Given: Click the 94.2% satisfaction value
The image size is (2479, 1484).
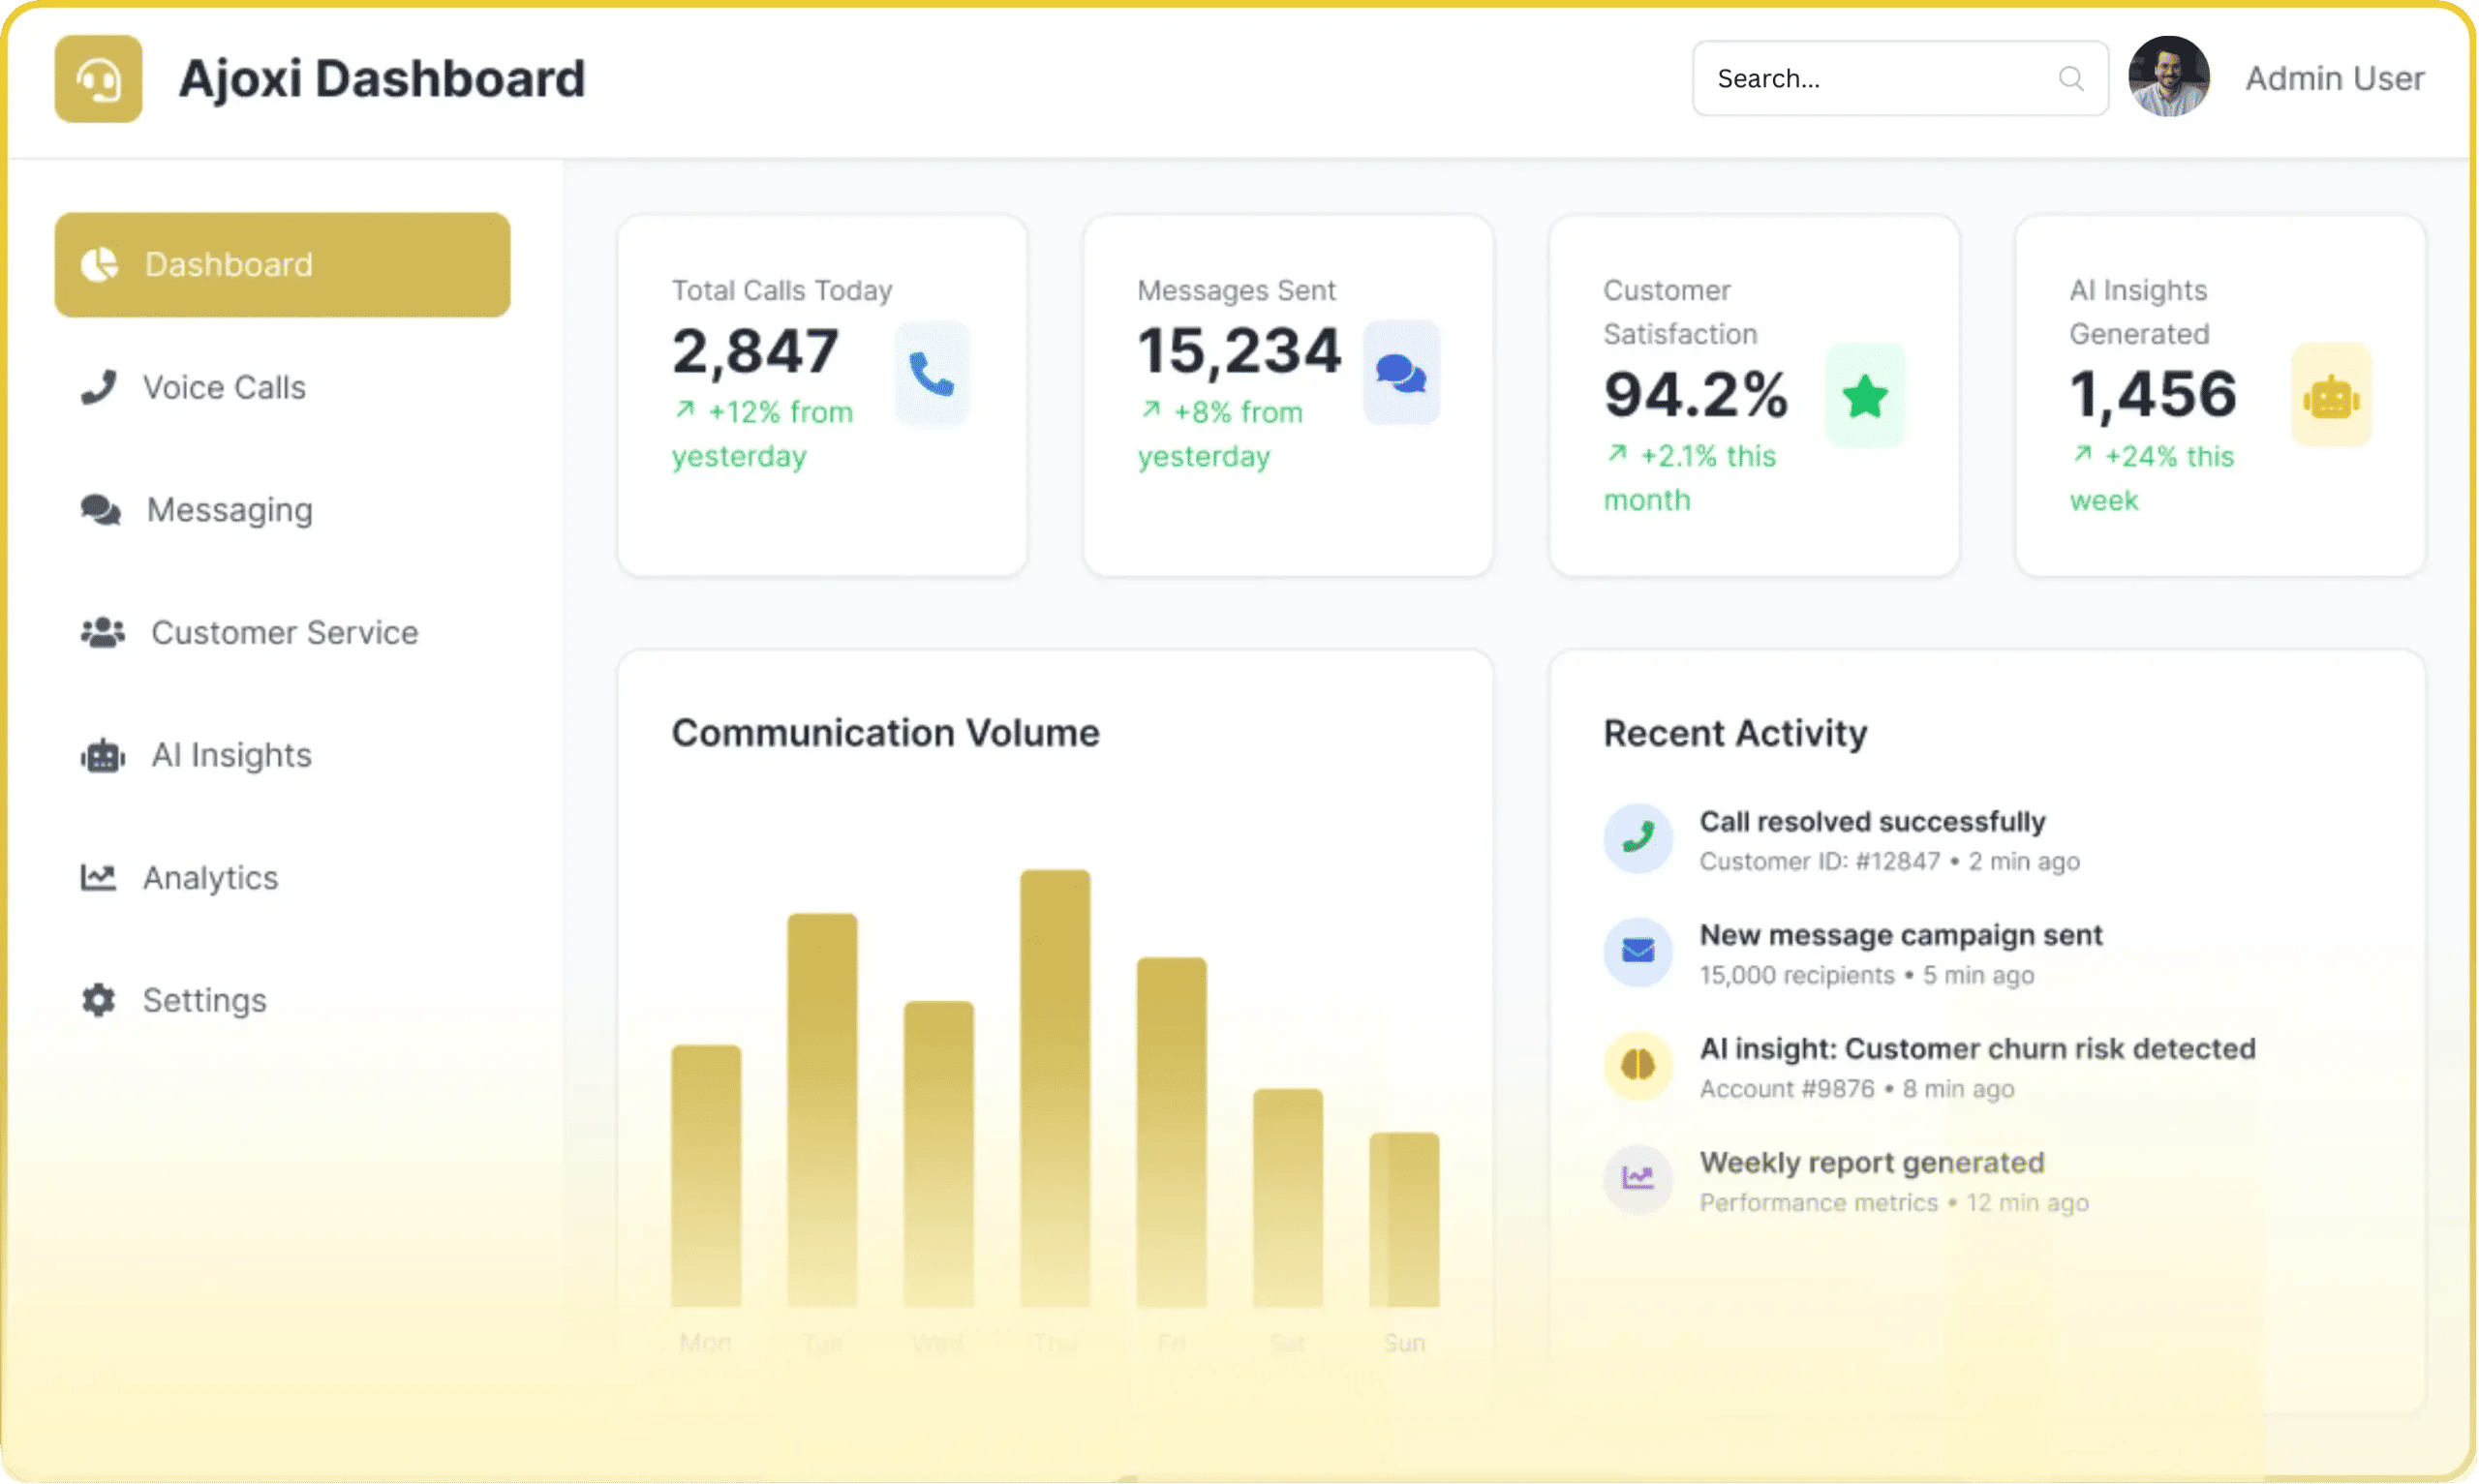Looking at the screenshot, I should tap(1695, 396).
